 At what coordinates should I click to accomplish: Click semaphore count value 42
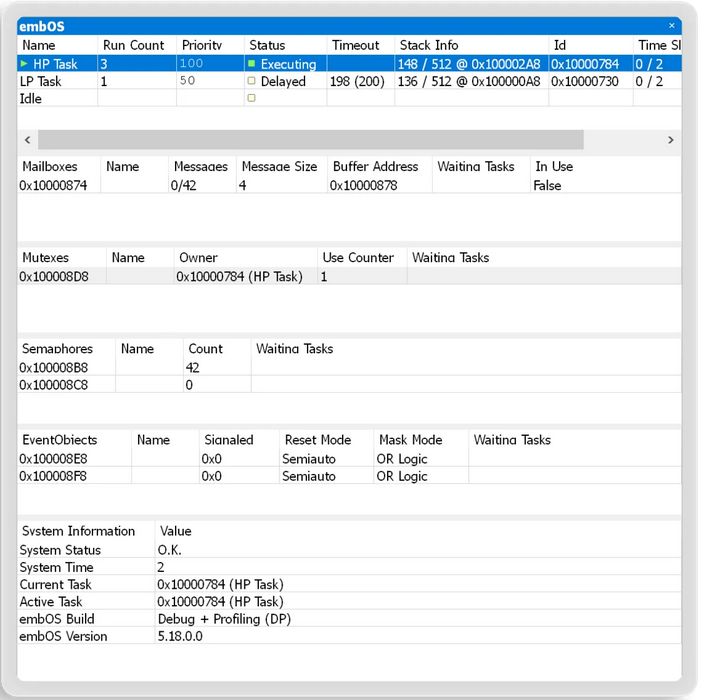[x=193, y=368]
